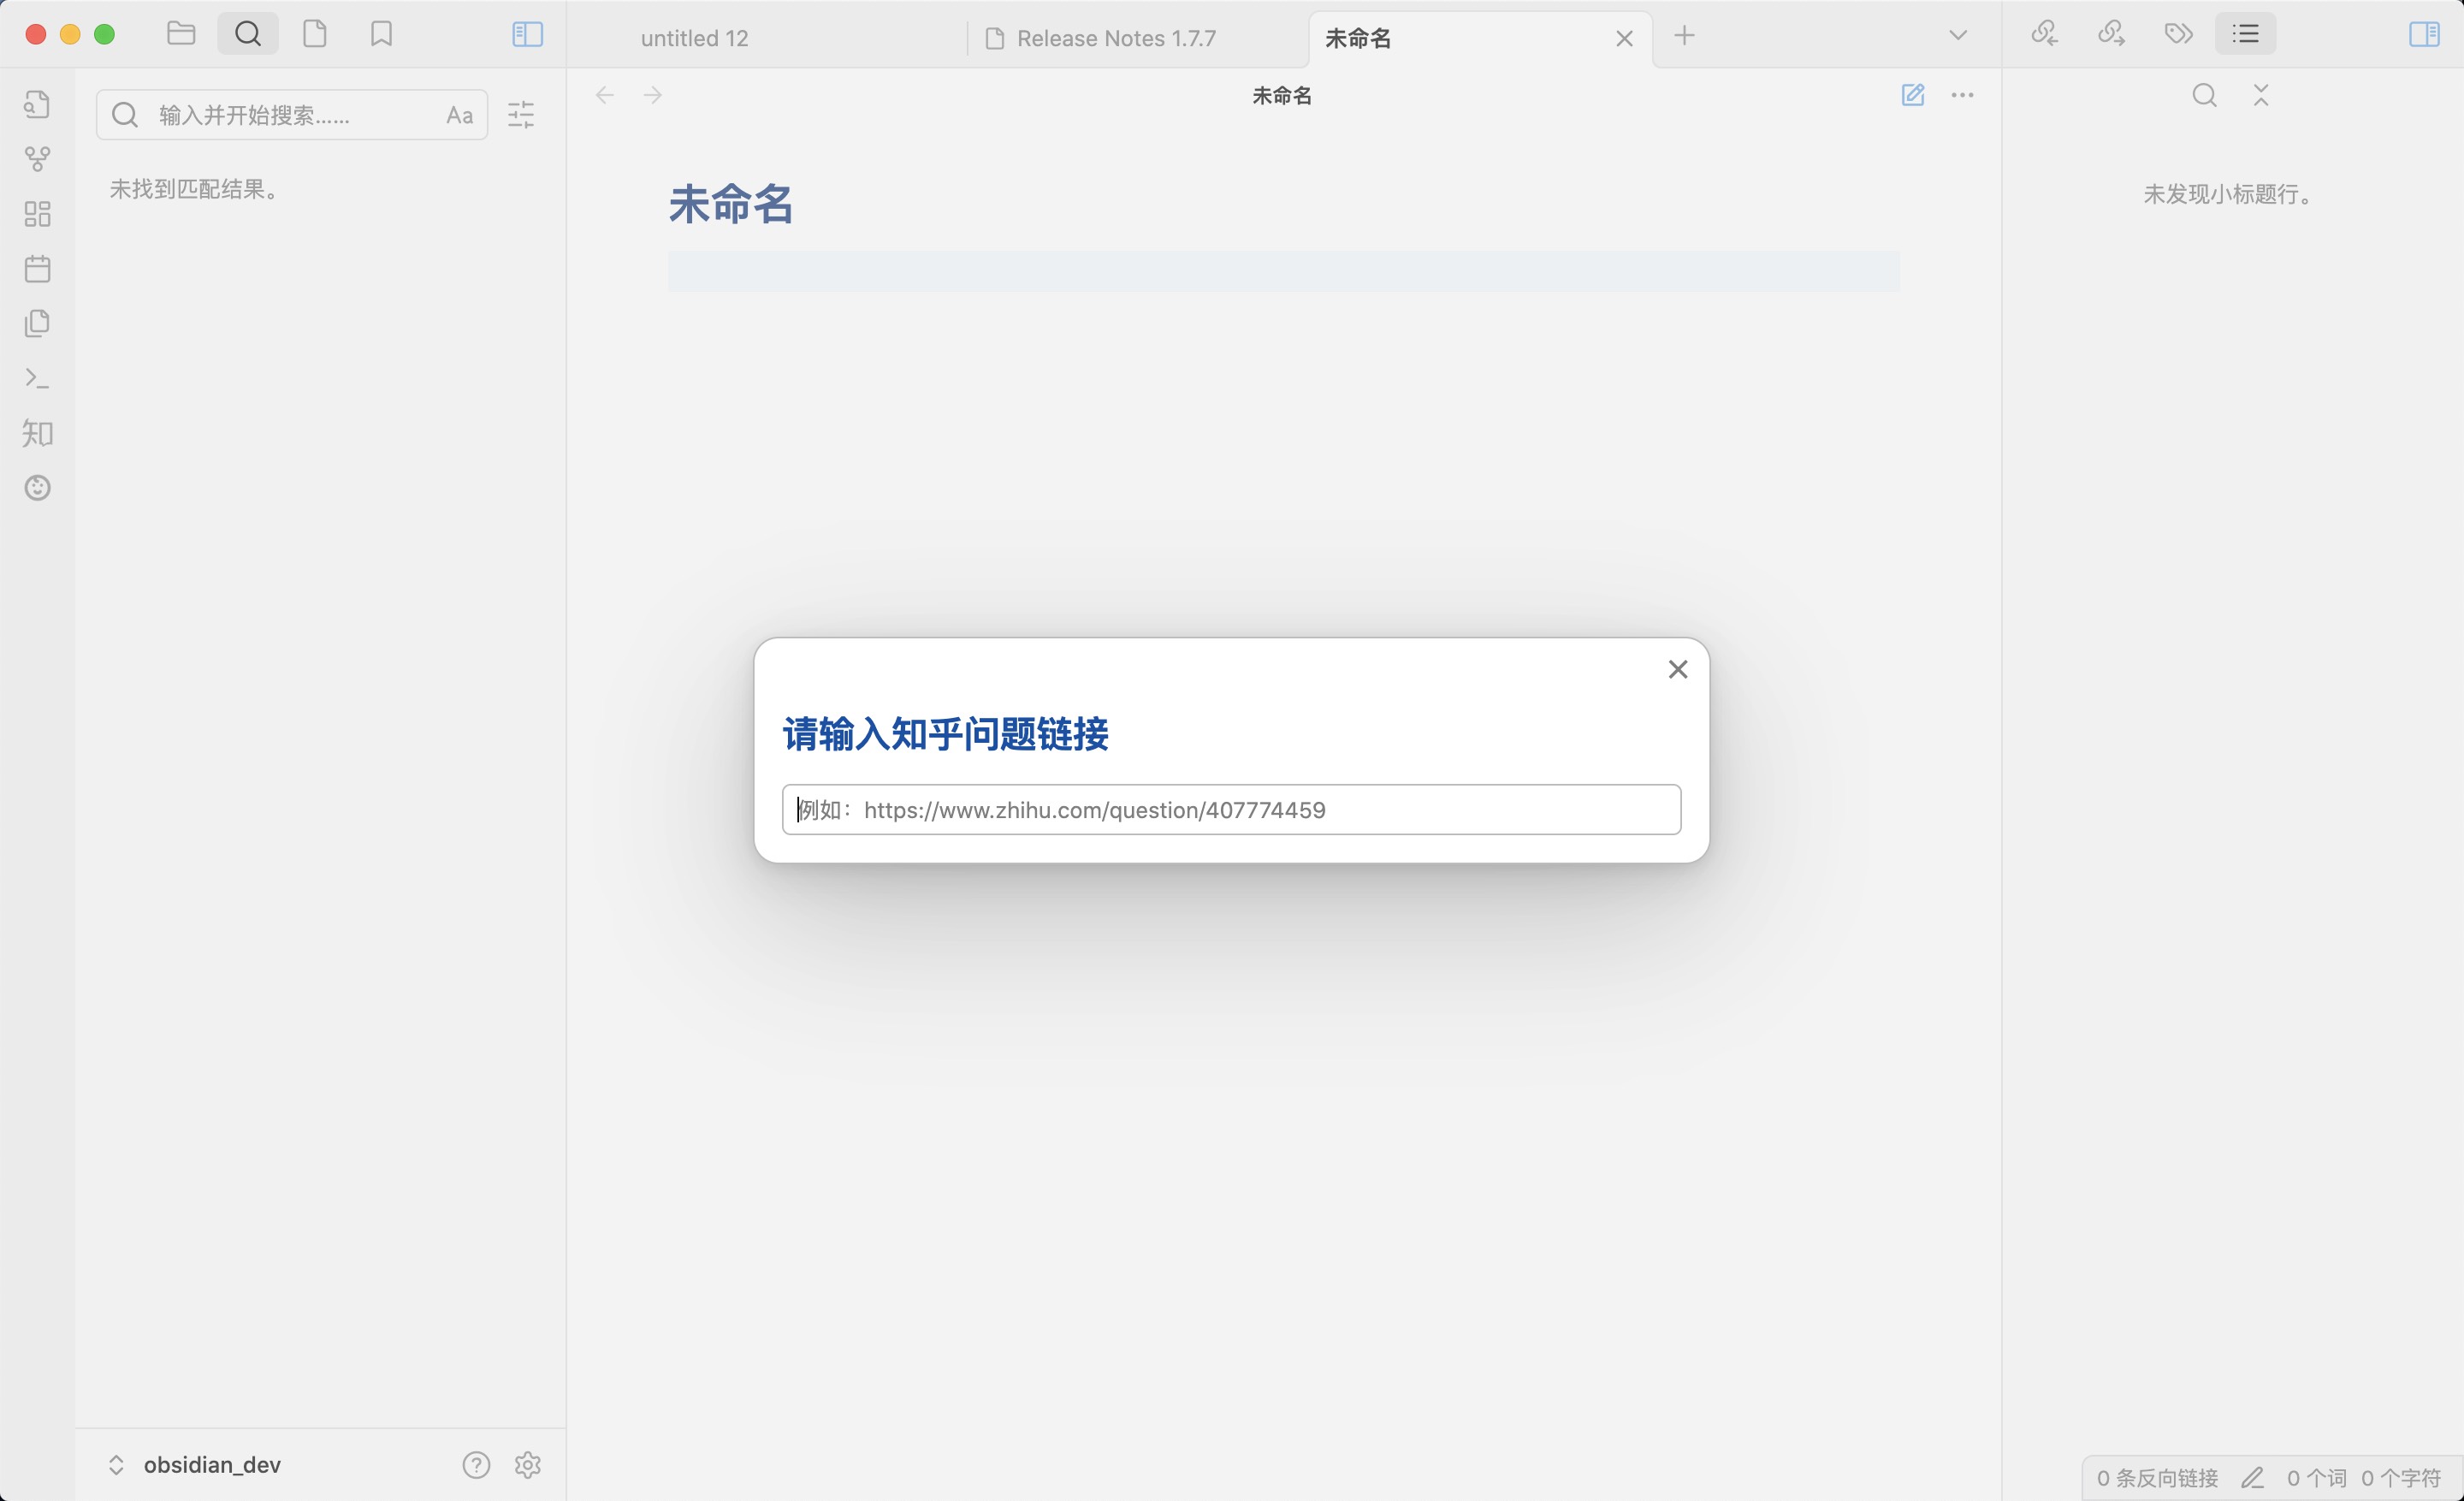2464x1501 pixels.
Task: Create a new note using the toolbar icon
Action: click(315, 33)
